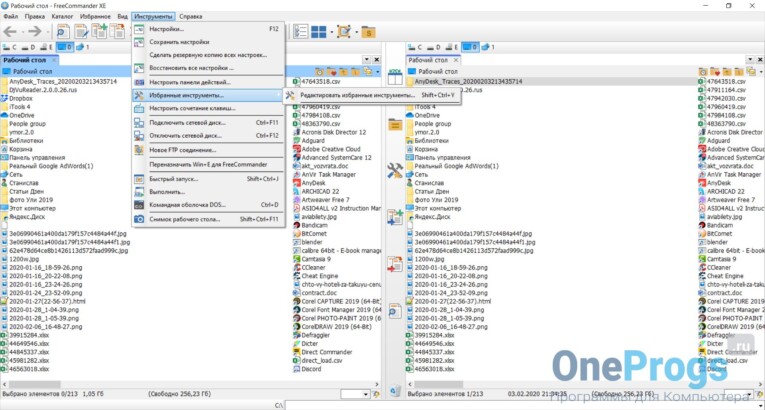
Task: Open Back history dropdown arrow
Action: pyautogui.click(x=21, y=33)
